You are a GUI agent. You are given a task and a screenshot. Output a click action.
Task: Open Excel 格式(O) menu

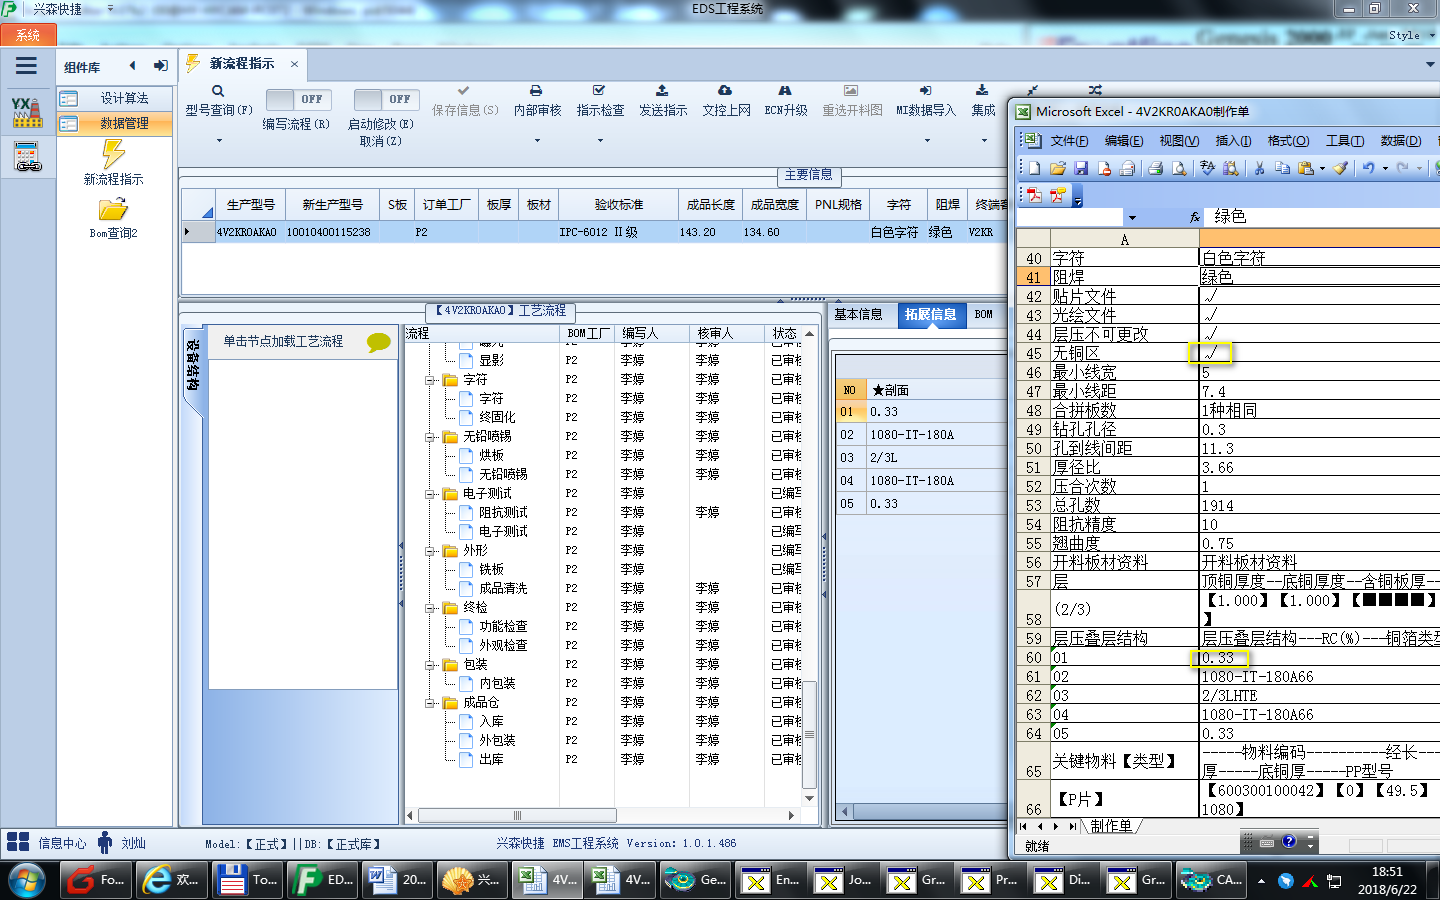[1288, 141]
